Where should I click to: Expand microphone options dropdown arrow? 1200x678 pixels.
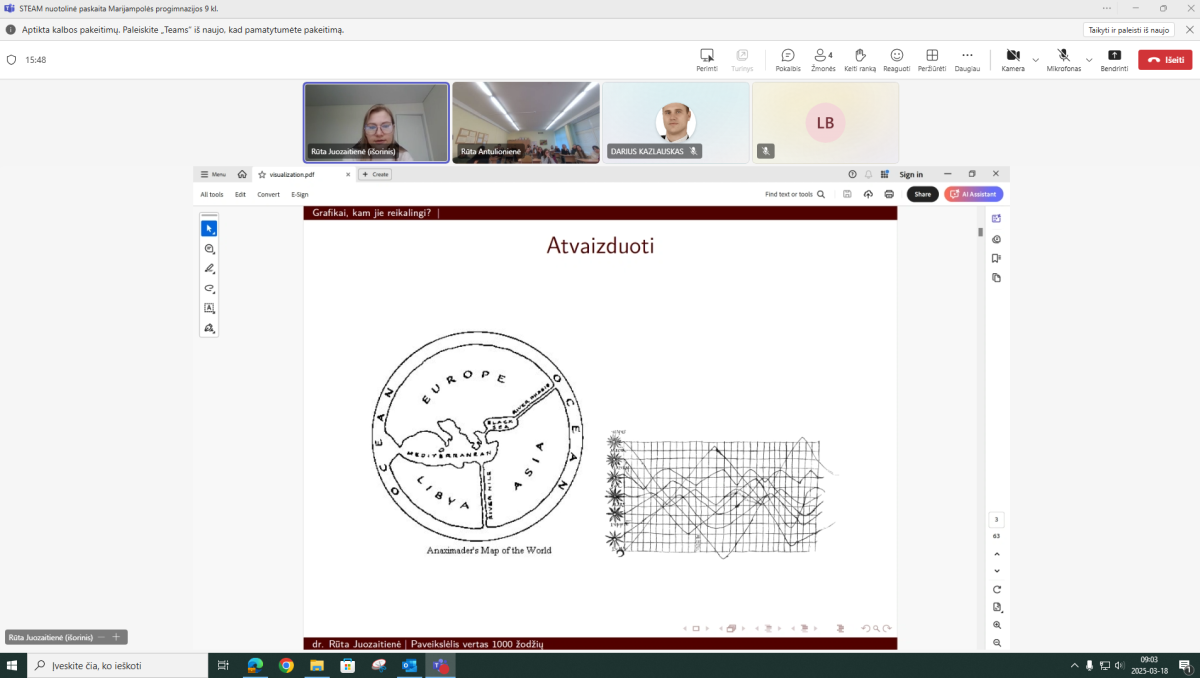1089,60
